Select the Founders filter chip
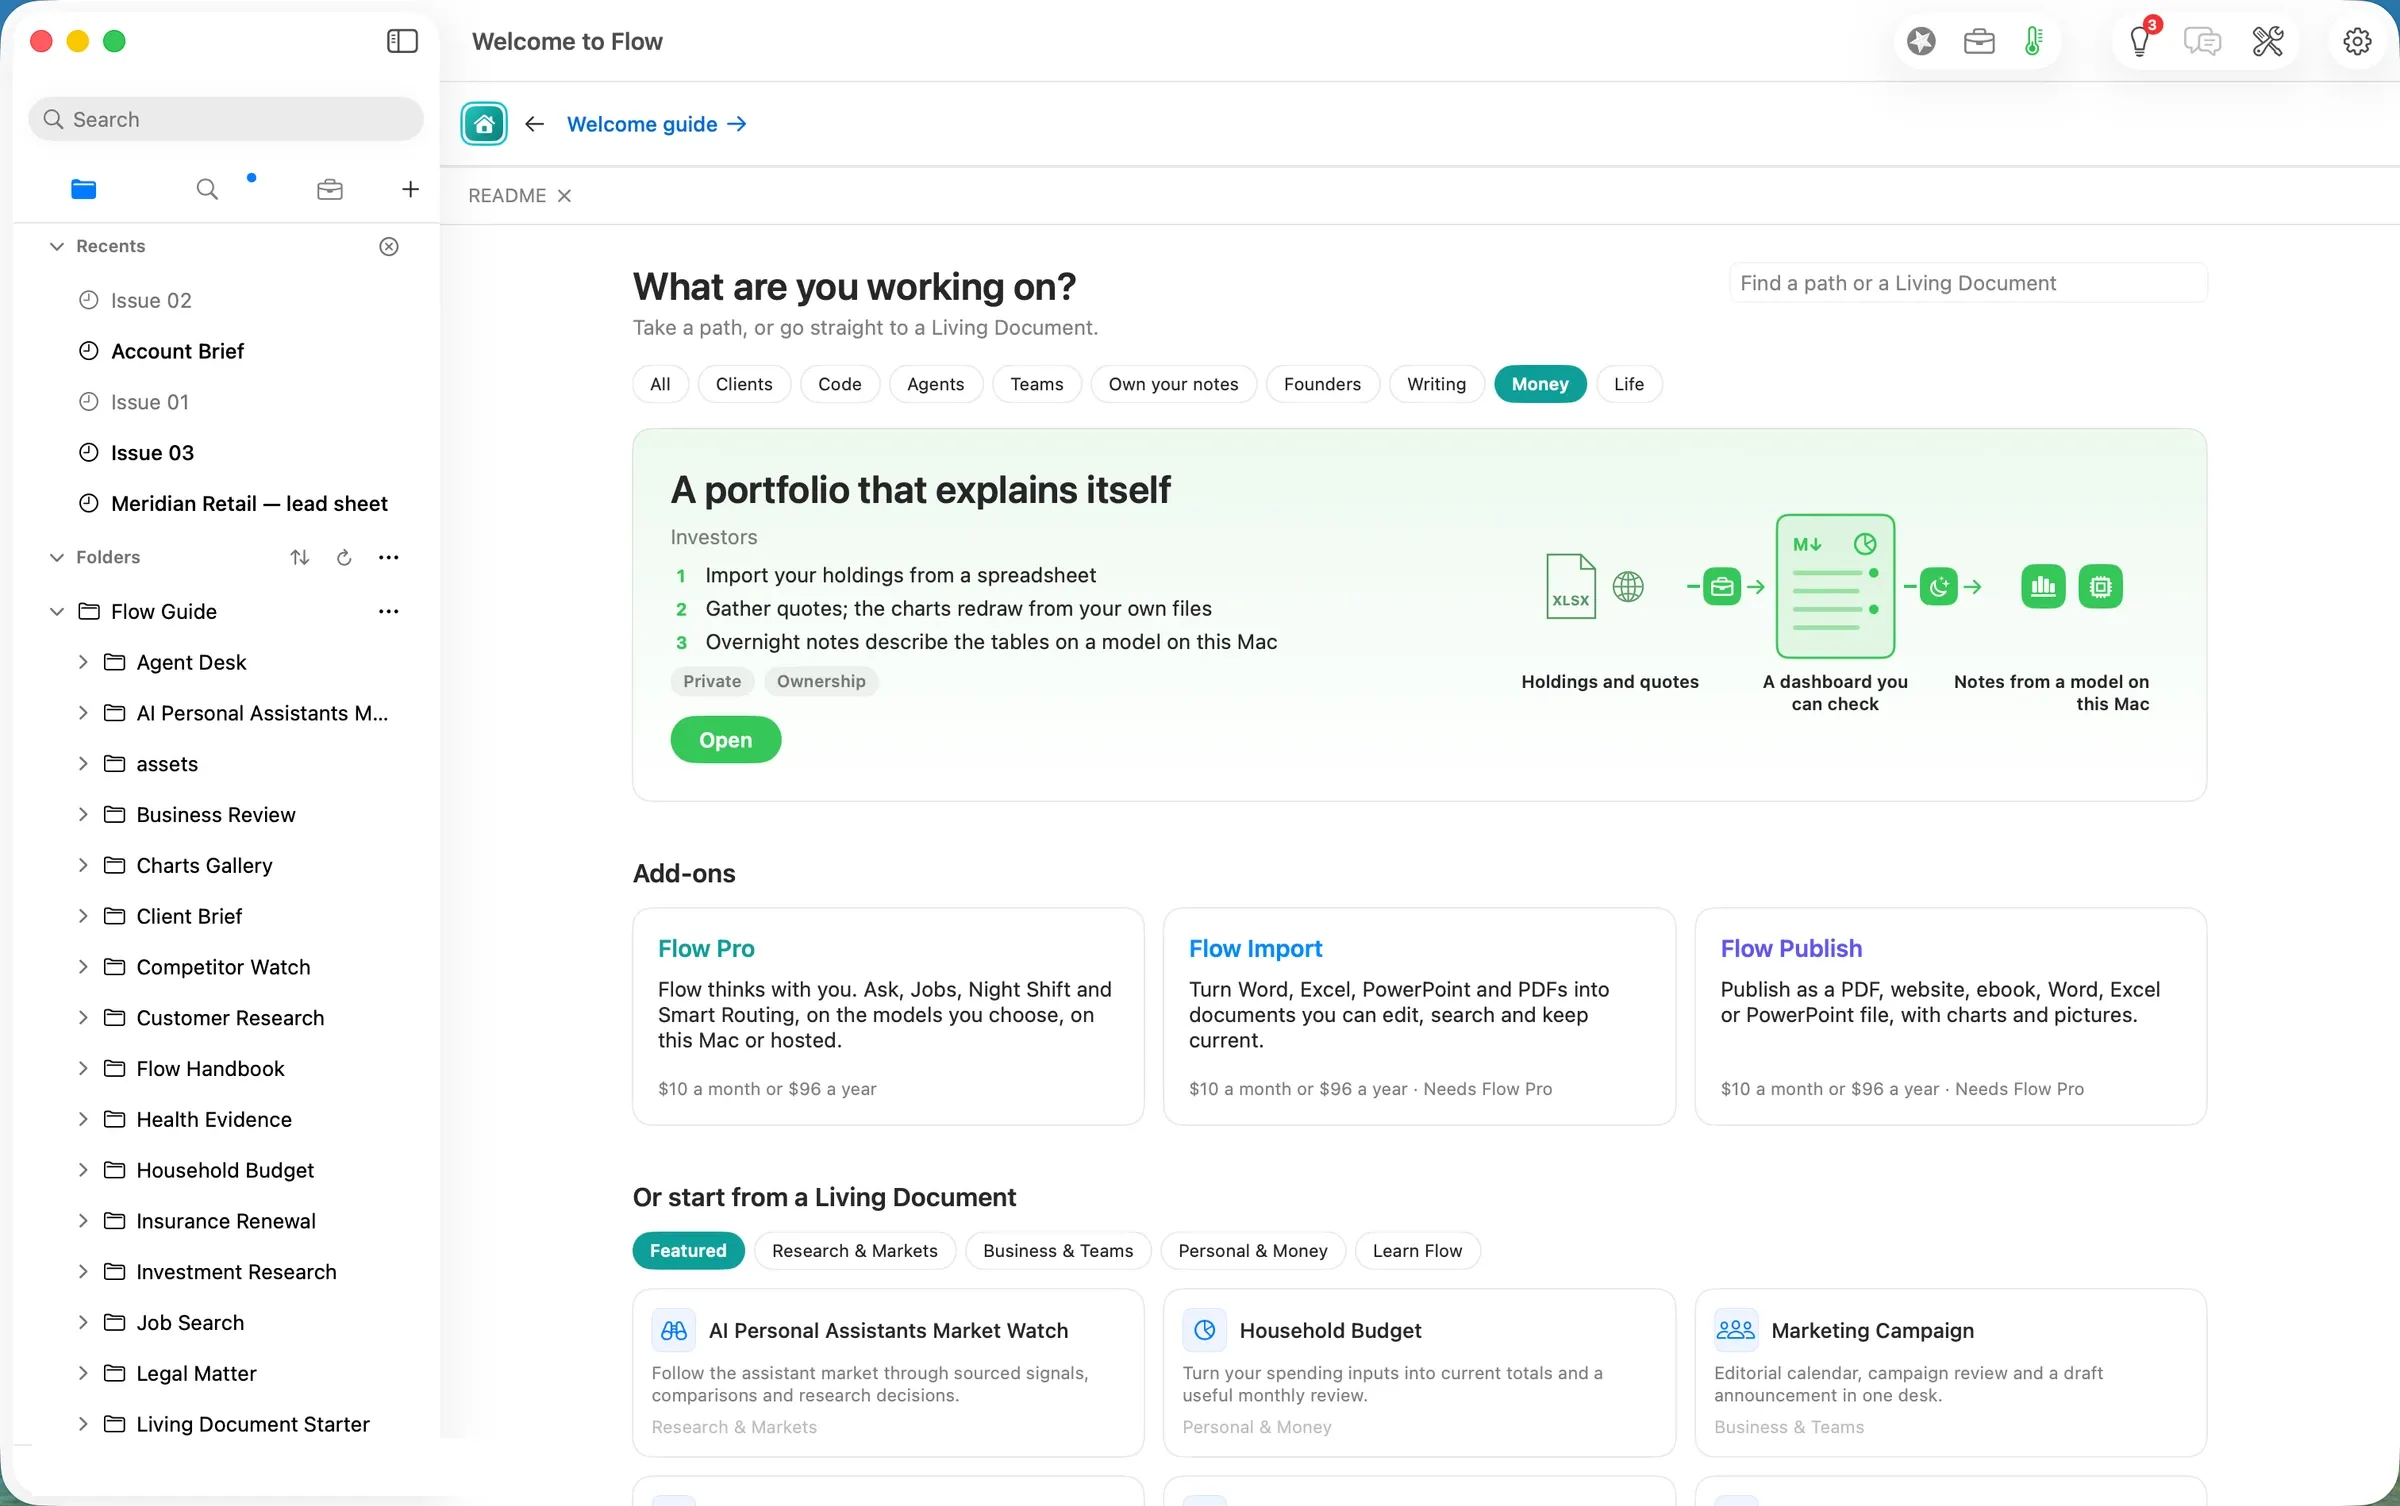Viewport: 2400px width, 1506px height. [x=1322, y=384]
